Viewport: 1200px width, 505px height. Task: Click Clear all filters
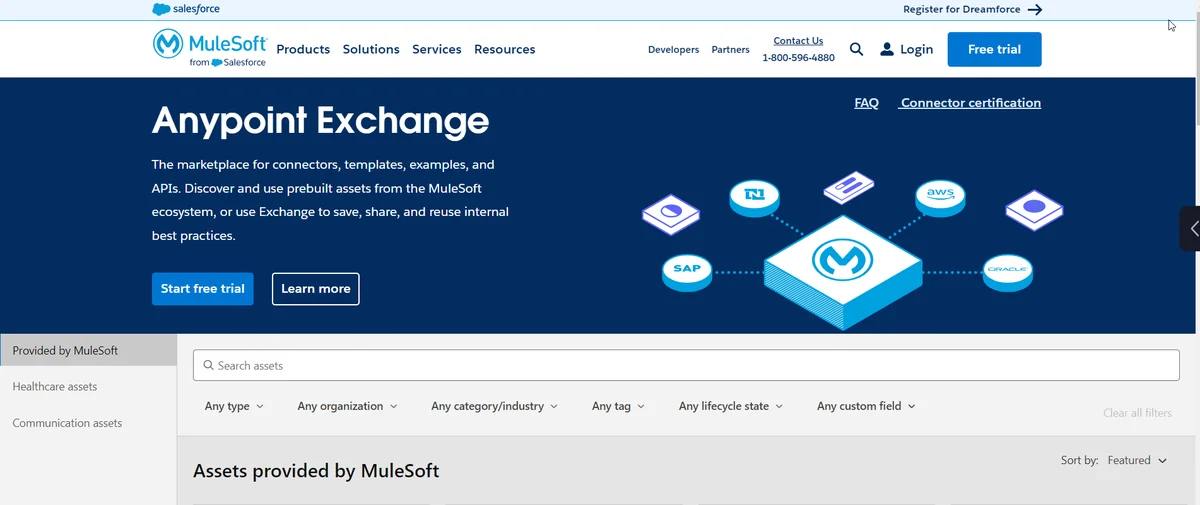point(1137,413)
